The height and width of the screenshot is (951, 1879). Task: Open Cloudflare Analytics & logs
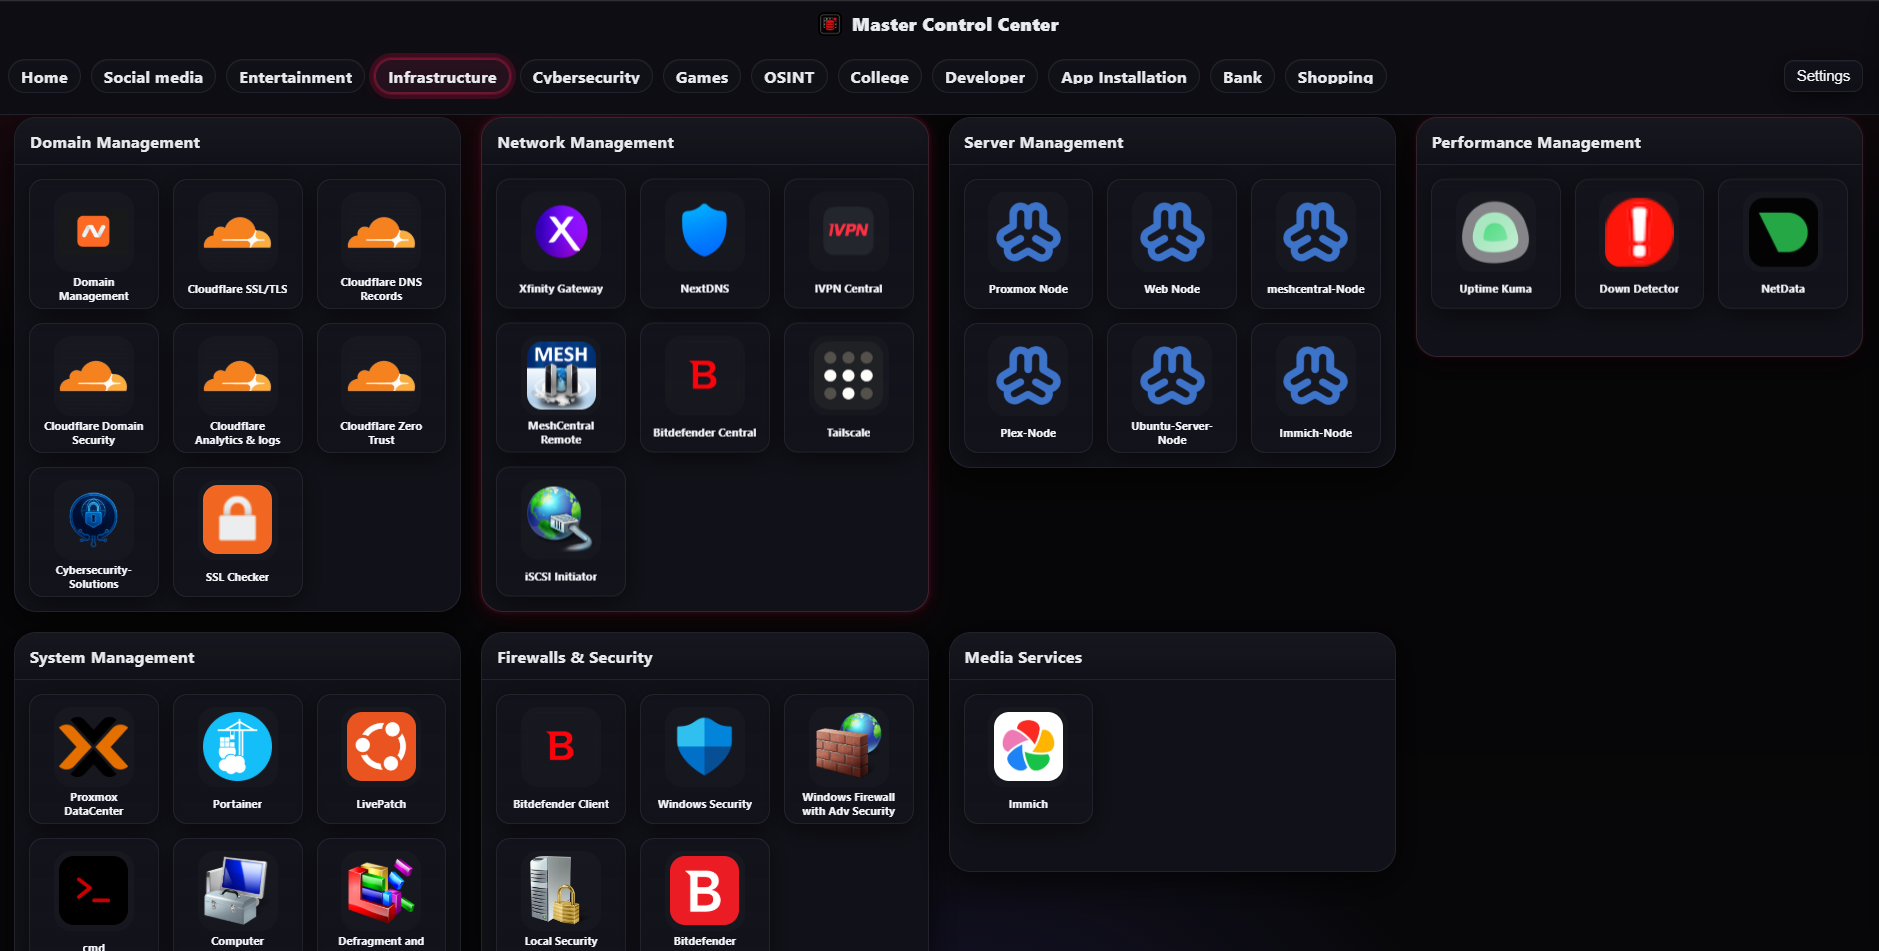coord(237,388)
